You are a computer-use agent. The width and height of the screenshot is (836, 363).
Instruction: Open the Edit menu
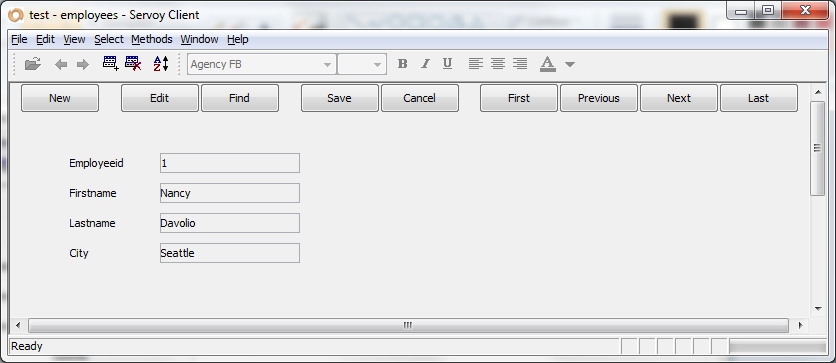(46, 39)
